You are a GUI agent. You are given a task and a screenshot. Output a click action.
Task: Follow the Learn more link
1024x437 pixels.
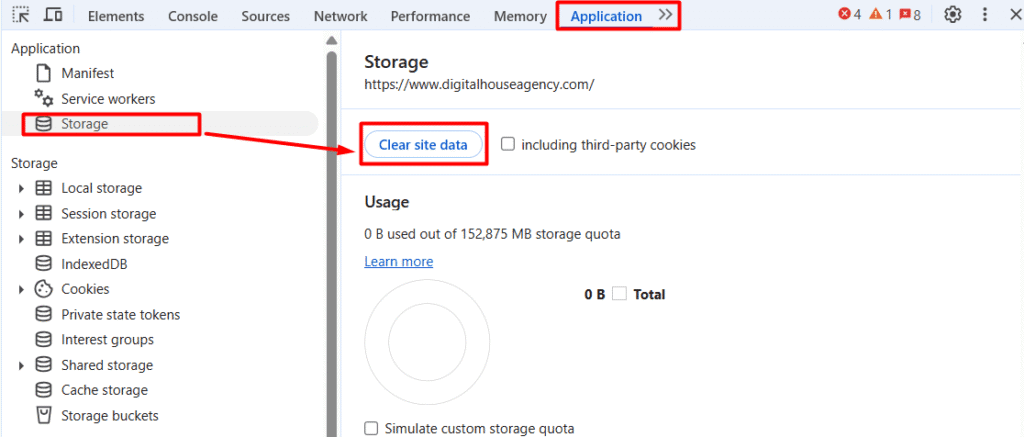coord(398,261)
